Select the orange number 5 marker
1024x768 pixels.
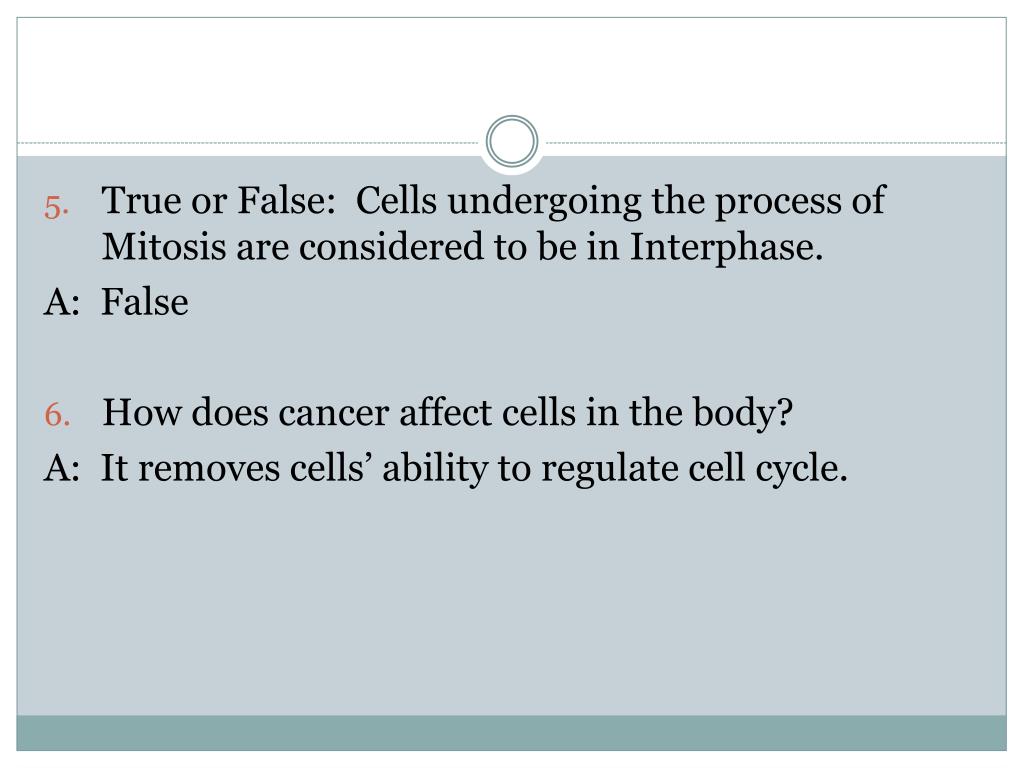pos(57,207)
